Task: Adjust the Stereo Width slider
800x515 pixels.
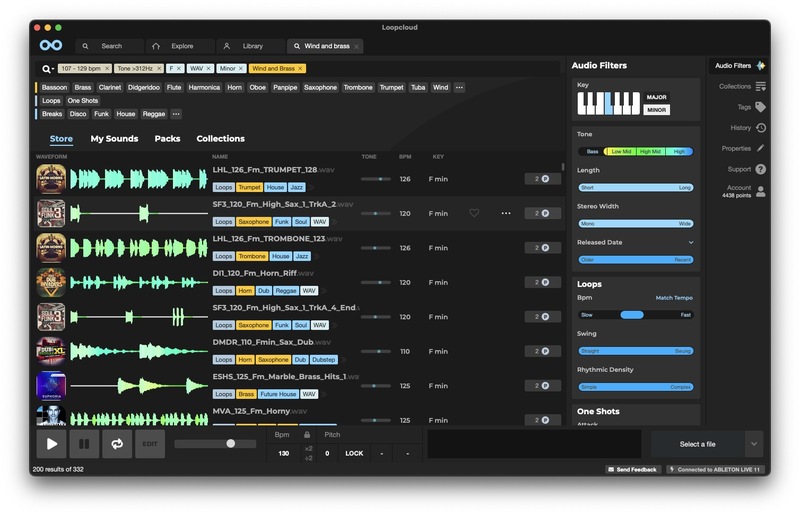Action: point(635,224)
